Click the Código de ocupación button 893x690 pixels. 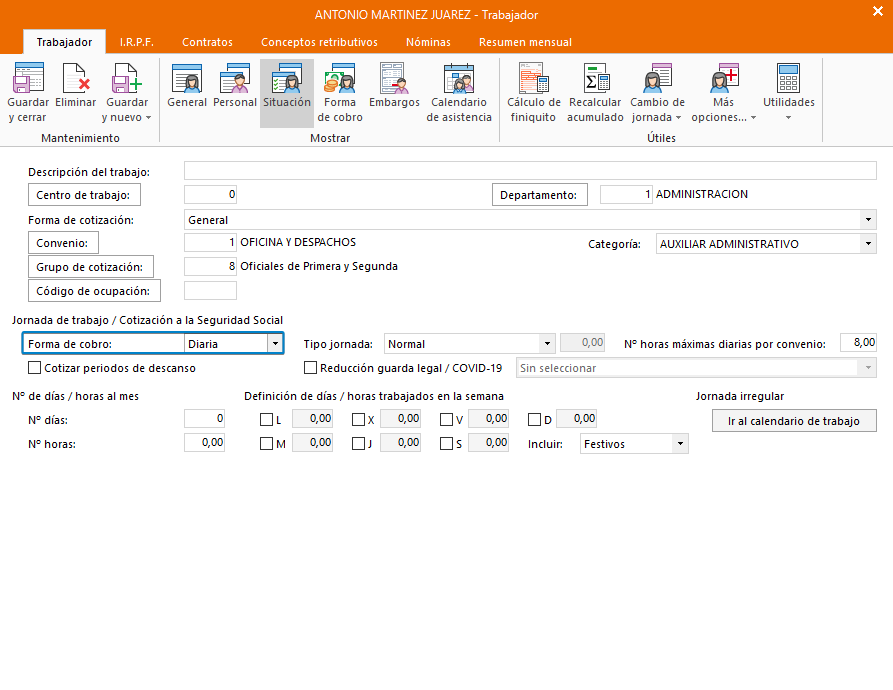pos(94,290)
